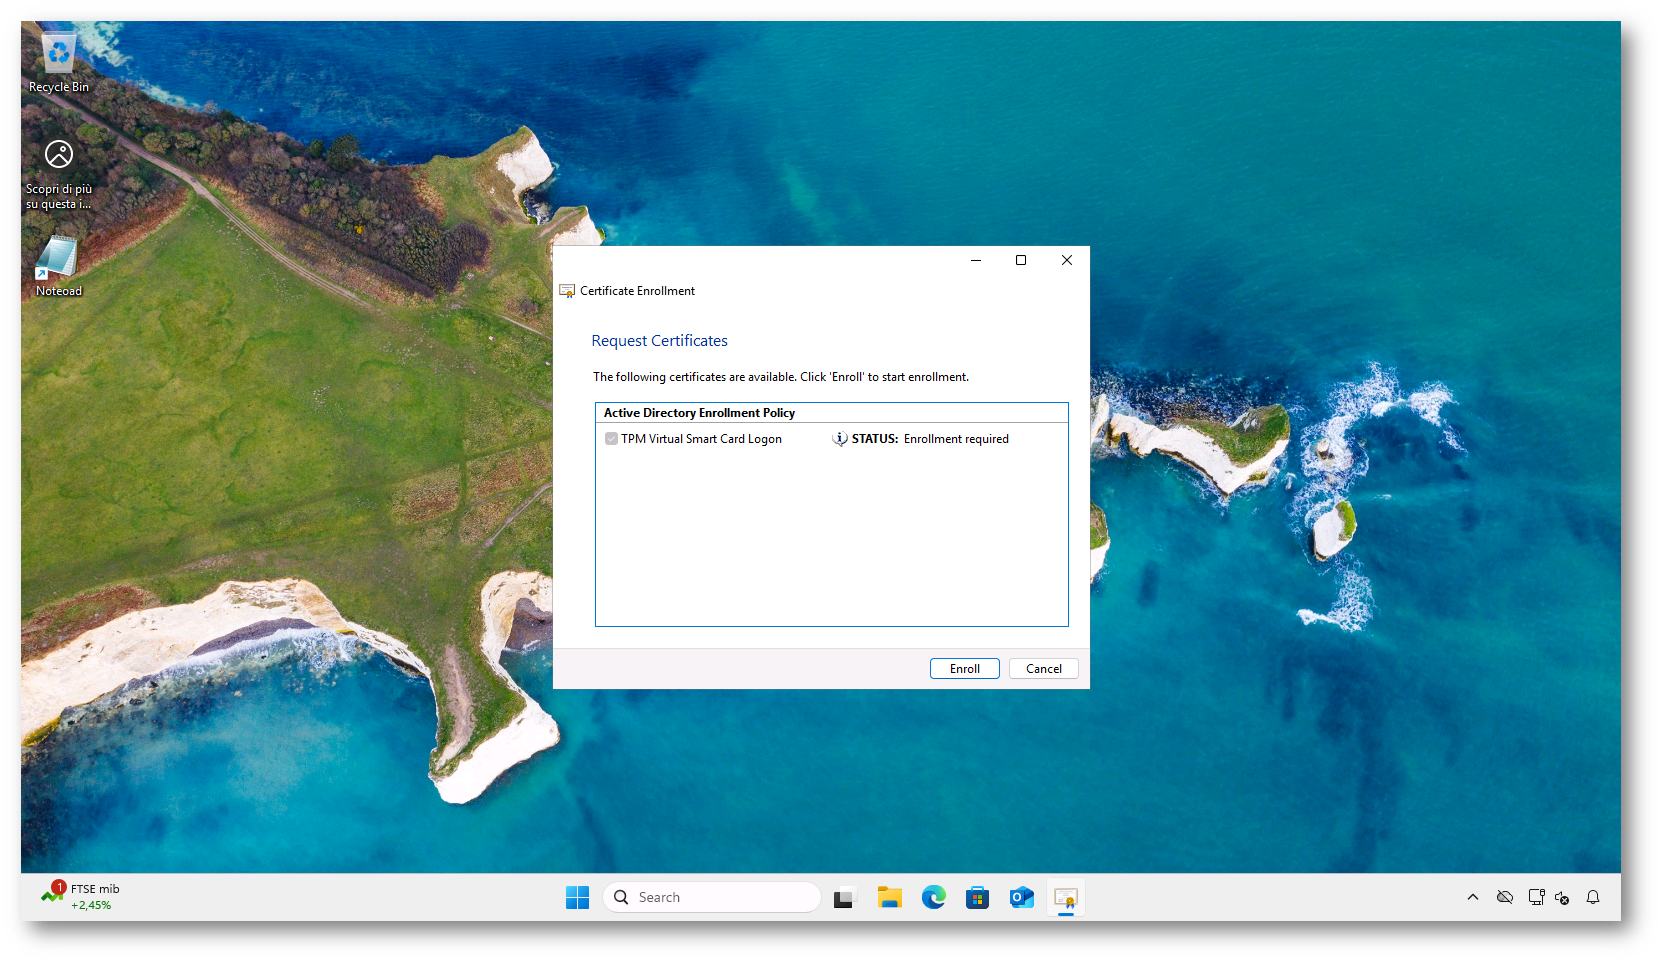Open Microsoft Edge from taskbar

click(x=933, y=898)
